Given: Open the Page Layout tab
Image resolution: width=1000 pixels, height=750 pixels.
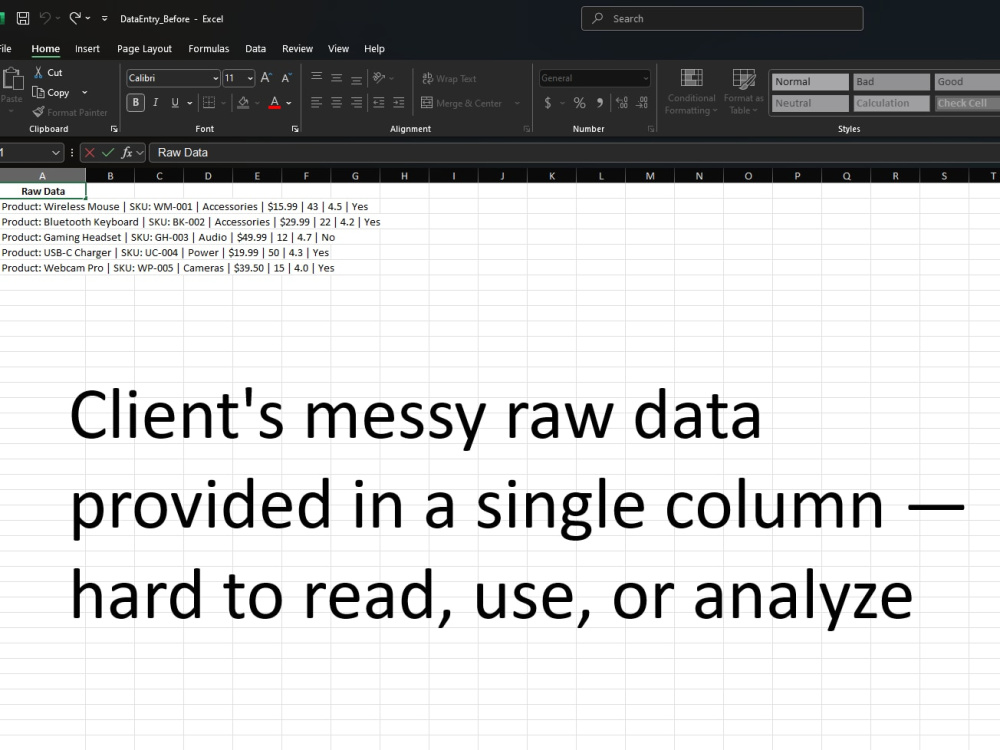Looking at the screenshot, I should click(144, 48).
